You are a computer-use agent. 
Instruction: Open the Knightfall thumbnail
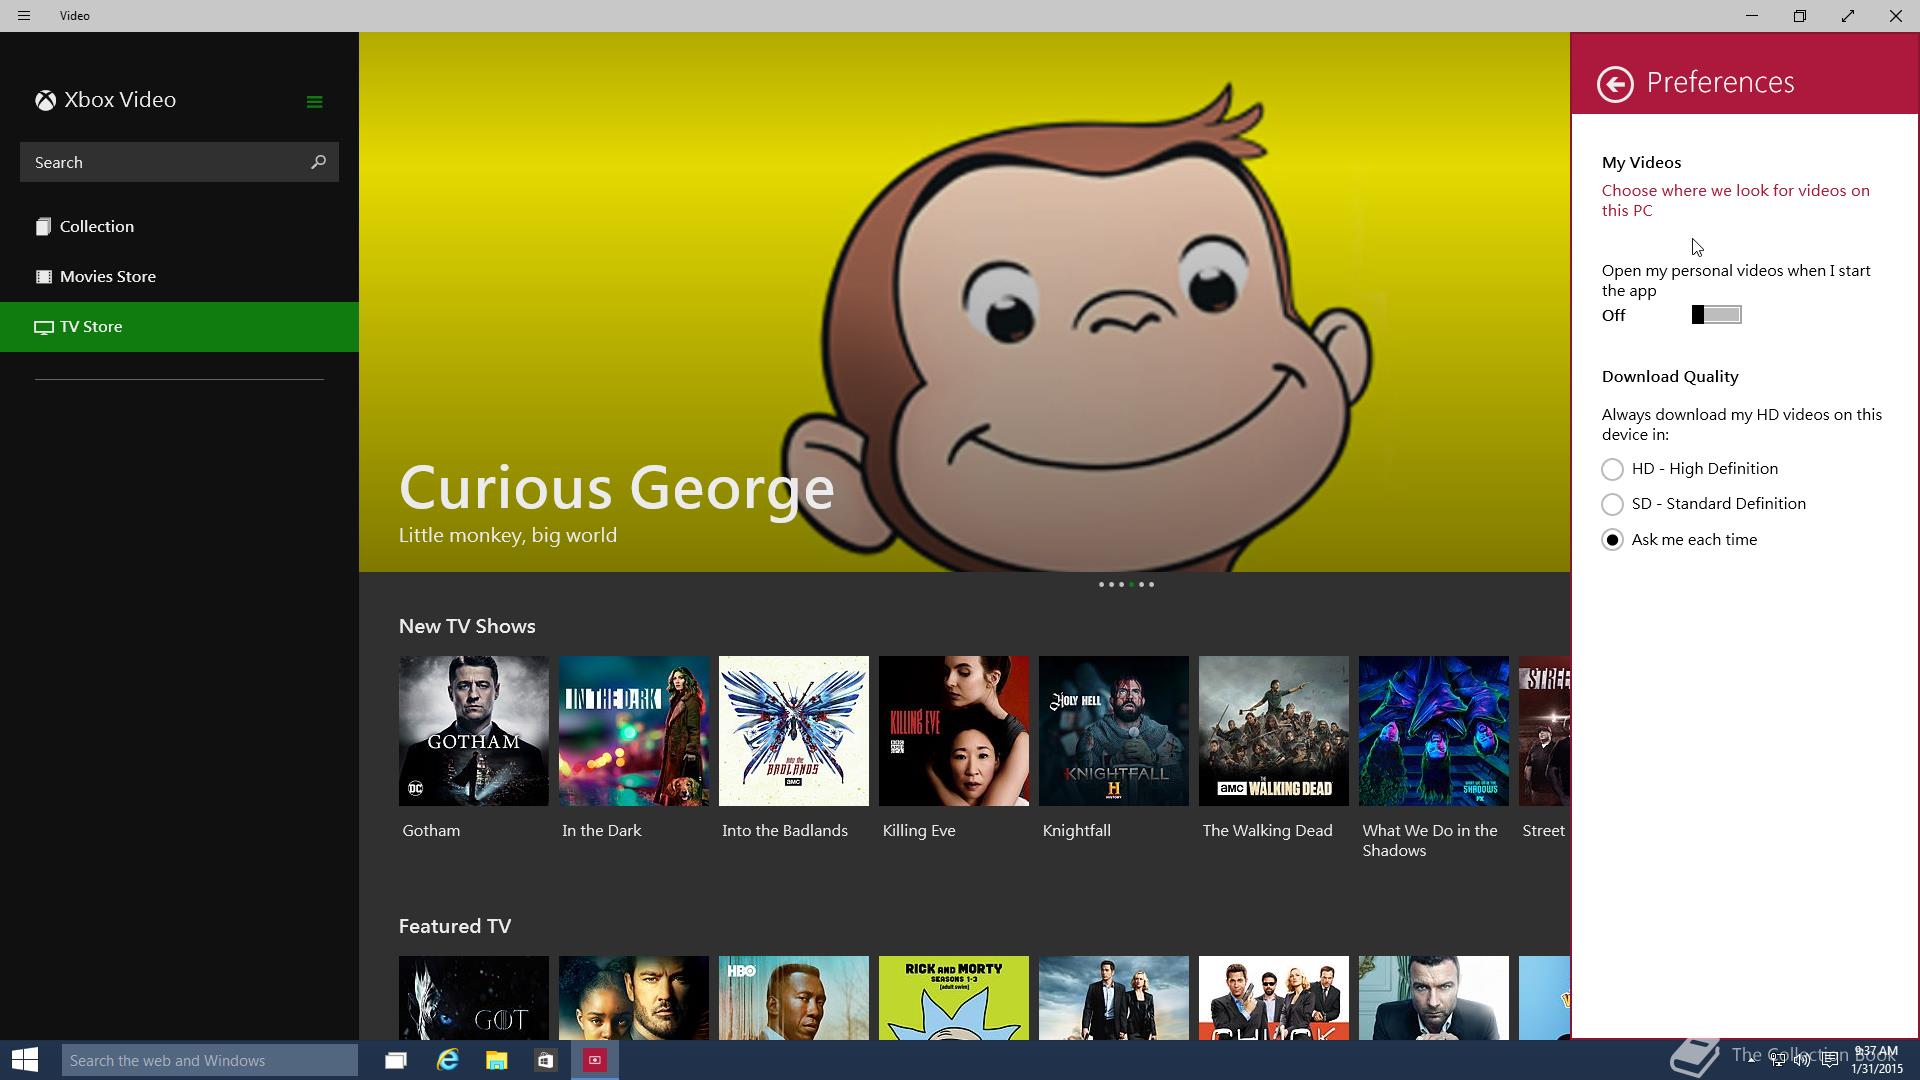pyautogui.click(x=1114, y=731)
